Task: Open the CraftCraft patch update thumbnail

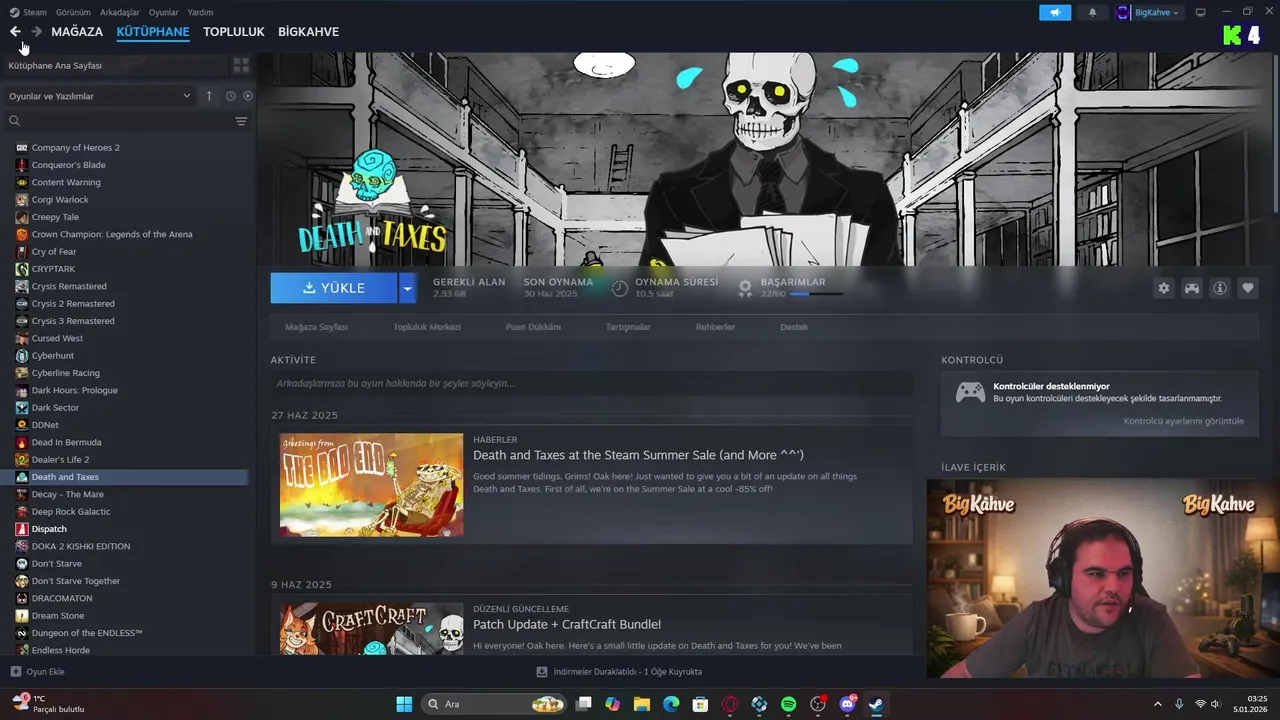Action: (x=371, y=628)
